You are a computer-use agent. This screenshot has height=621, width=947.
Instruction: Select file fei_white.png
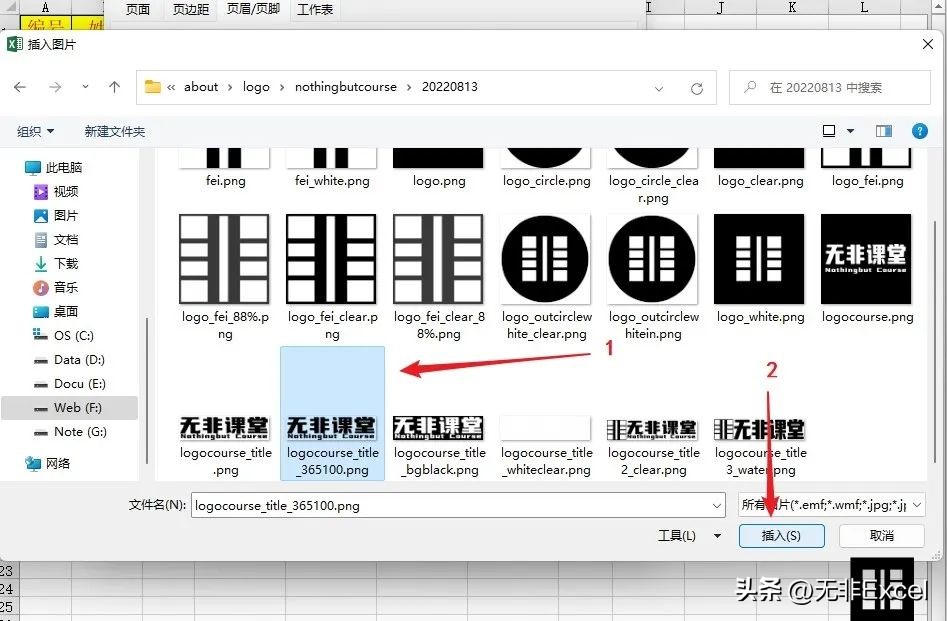332,169
